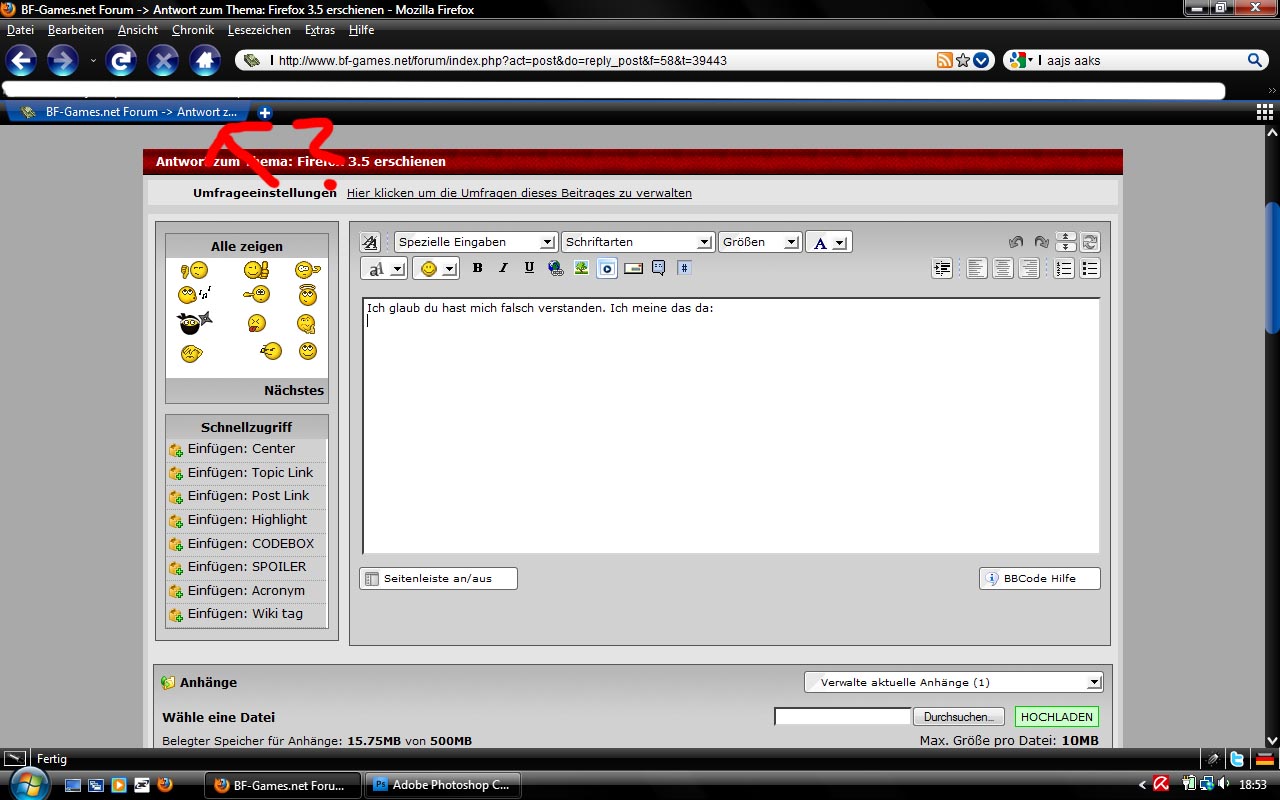Image resolution: width=1280 pixels, height=800 pixels.
Task: Wrap text in quote with speech-bubble icon
Action: pos(659,268)
